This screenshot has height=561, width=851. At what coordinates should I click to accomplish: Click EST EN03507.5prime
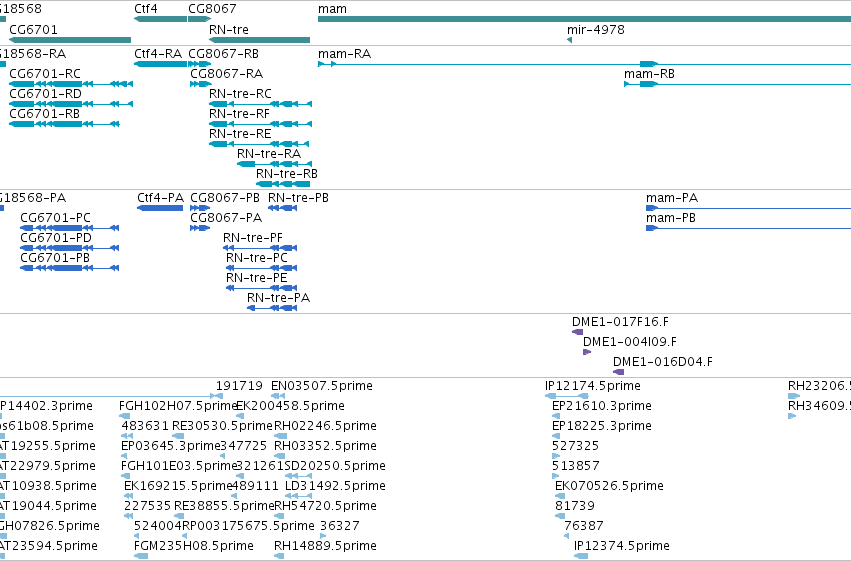(x=322, y=386)
